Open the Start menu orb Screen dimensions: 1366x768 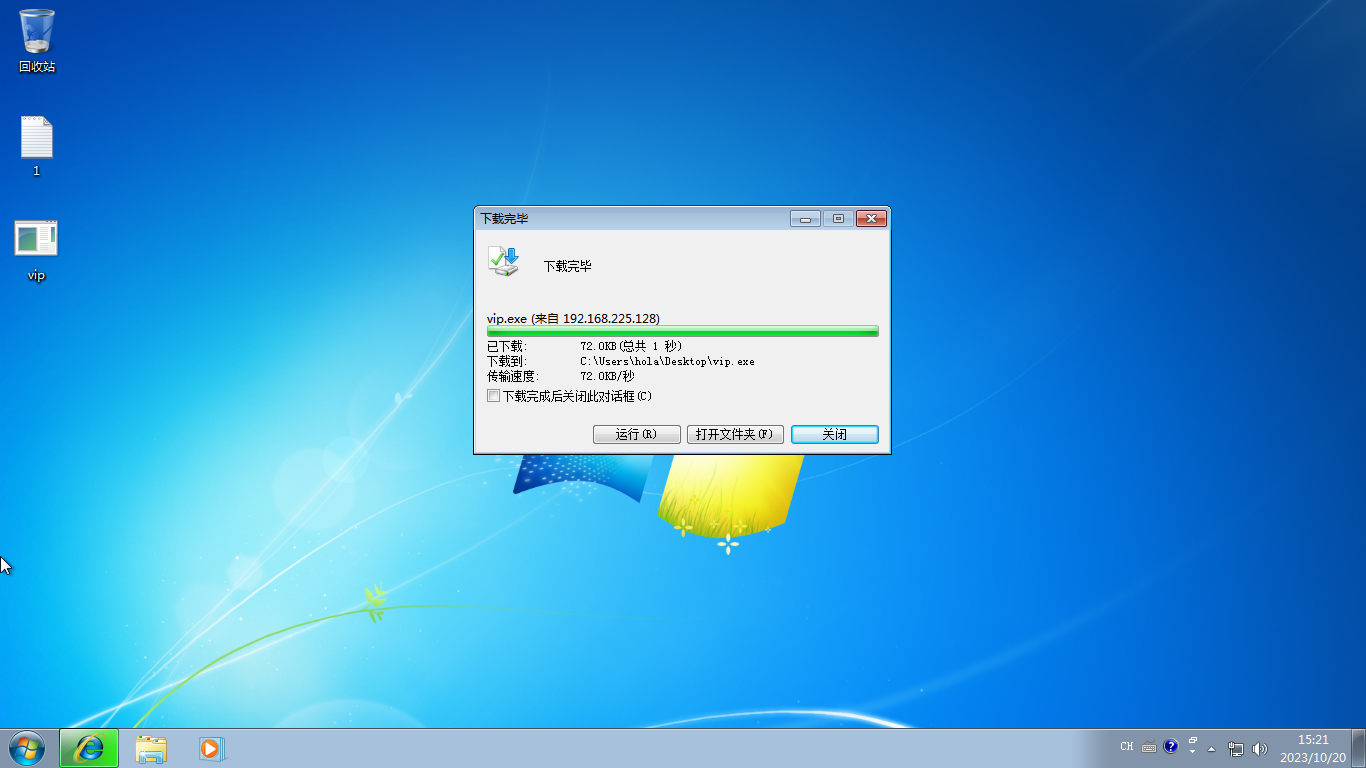click(25, 748)
